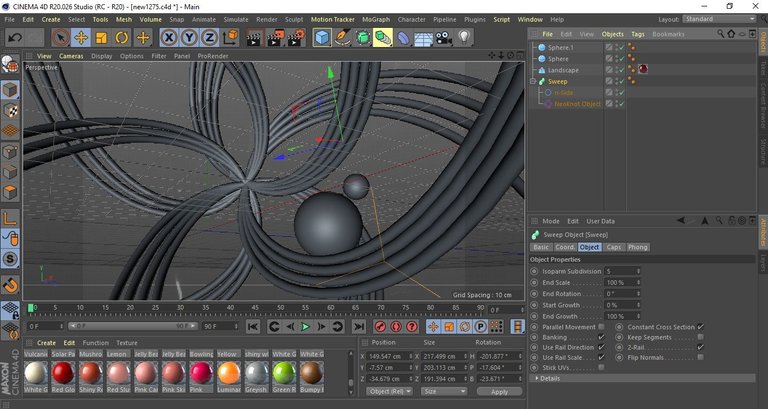This screenshot has width=768, height=409.
Task: Open the spline pen tool
Action: [342, 38]
